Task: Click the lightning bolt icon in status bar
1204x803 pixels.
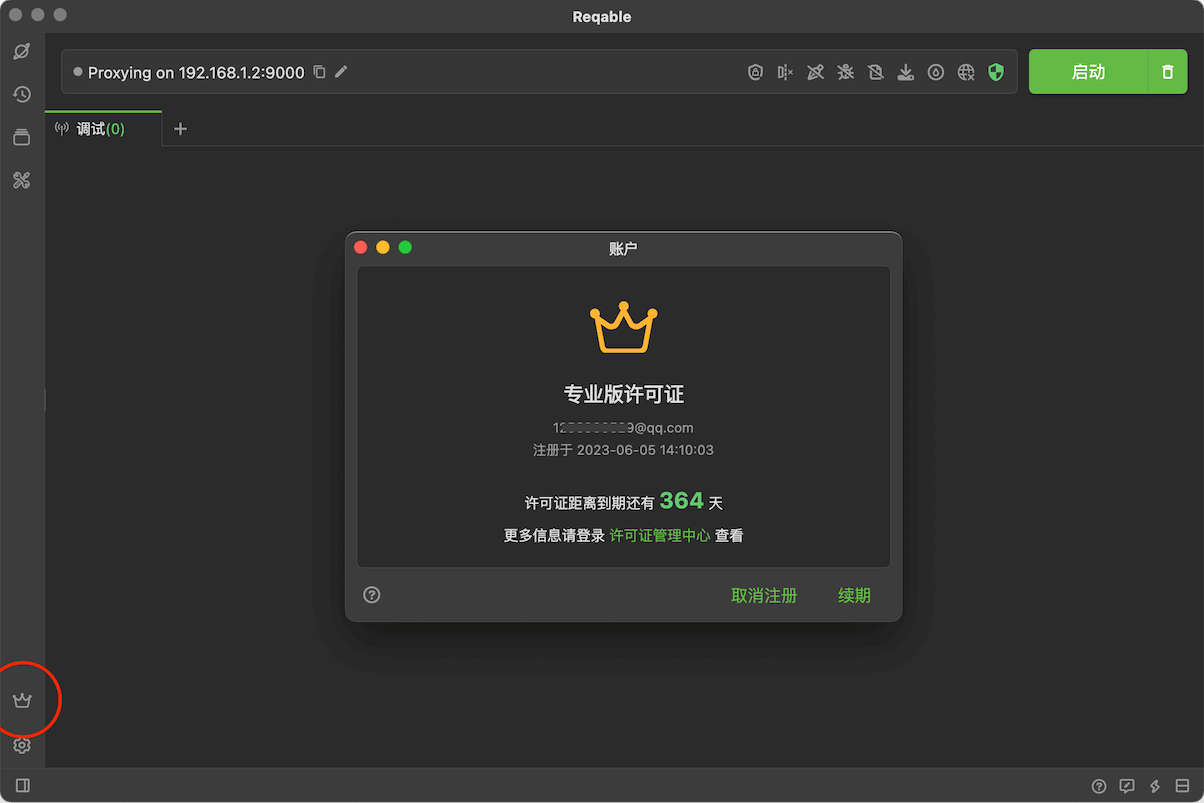Action: click(1155, 786)
